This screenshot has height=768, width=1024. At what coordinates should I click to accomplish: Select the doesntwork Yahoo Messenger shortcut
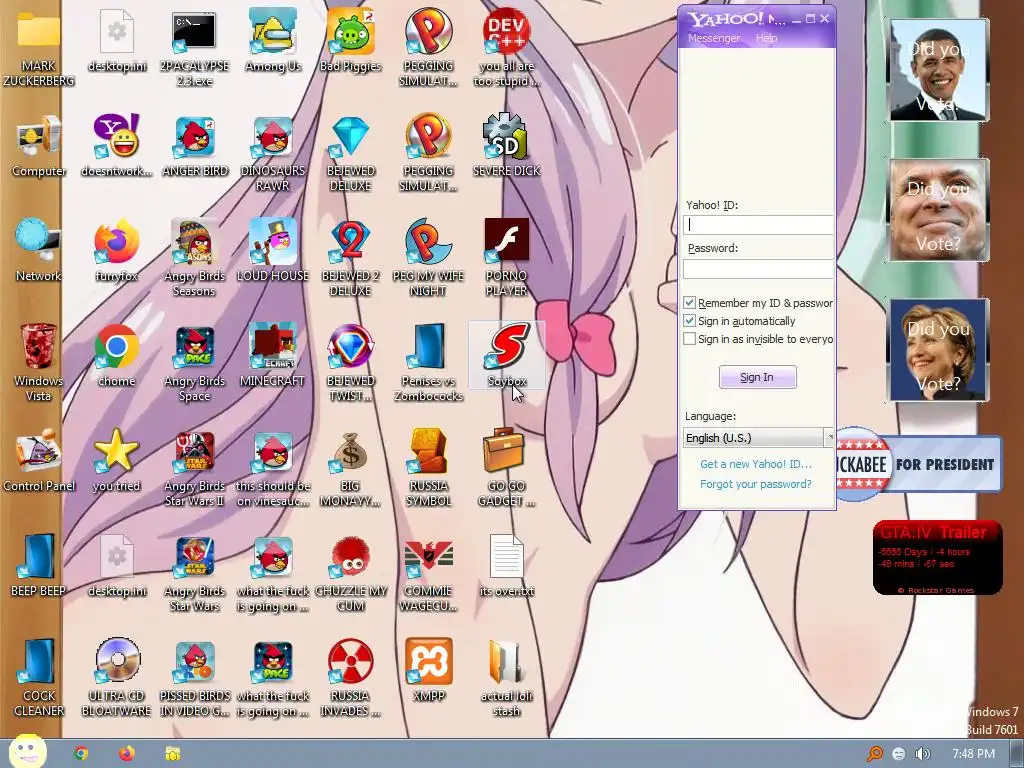(x=116, y=147)
